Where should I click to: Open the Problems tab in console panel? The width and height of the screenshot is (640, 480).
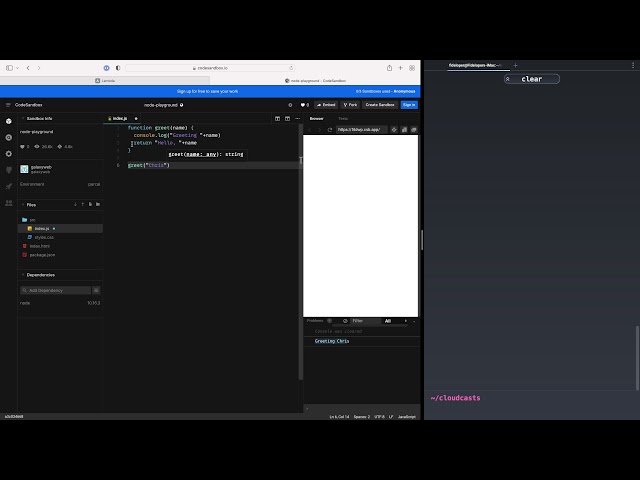tap(315, 321)
